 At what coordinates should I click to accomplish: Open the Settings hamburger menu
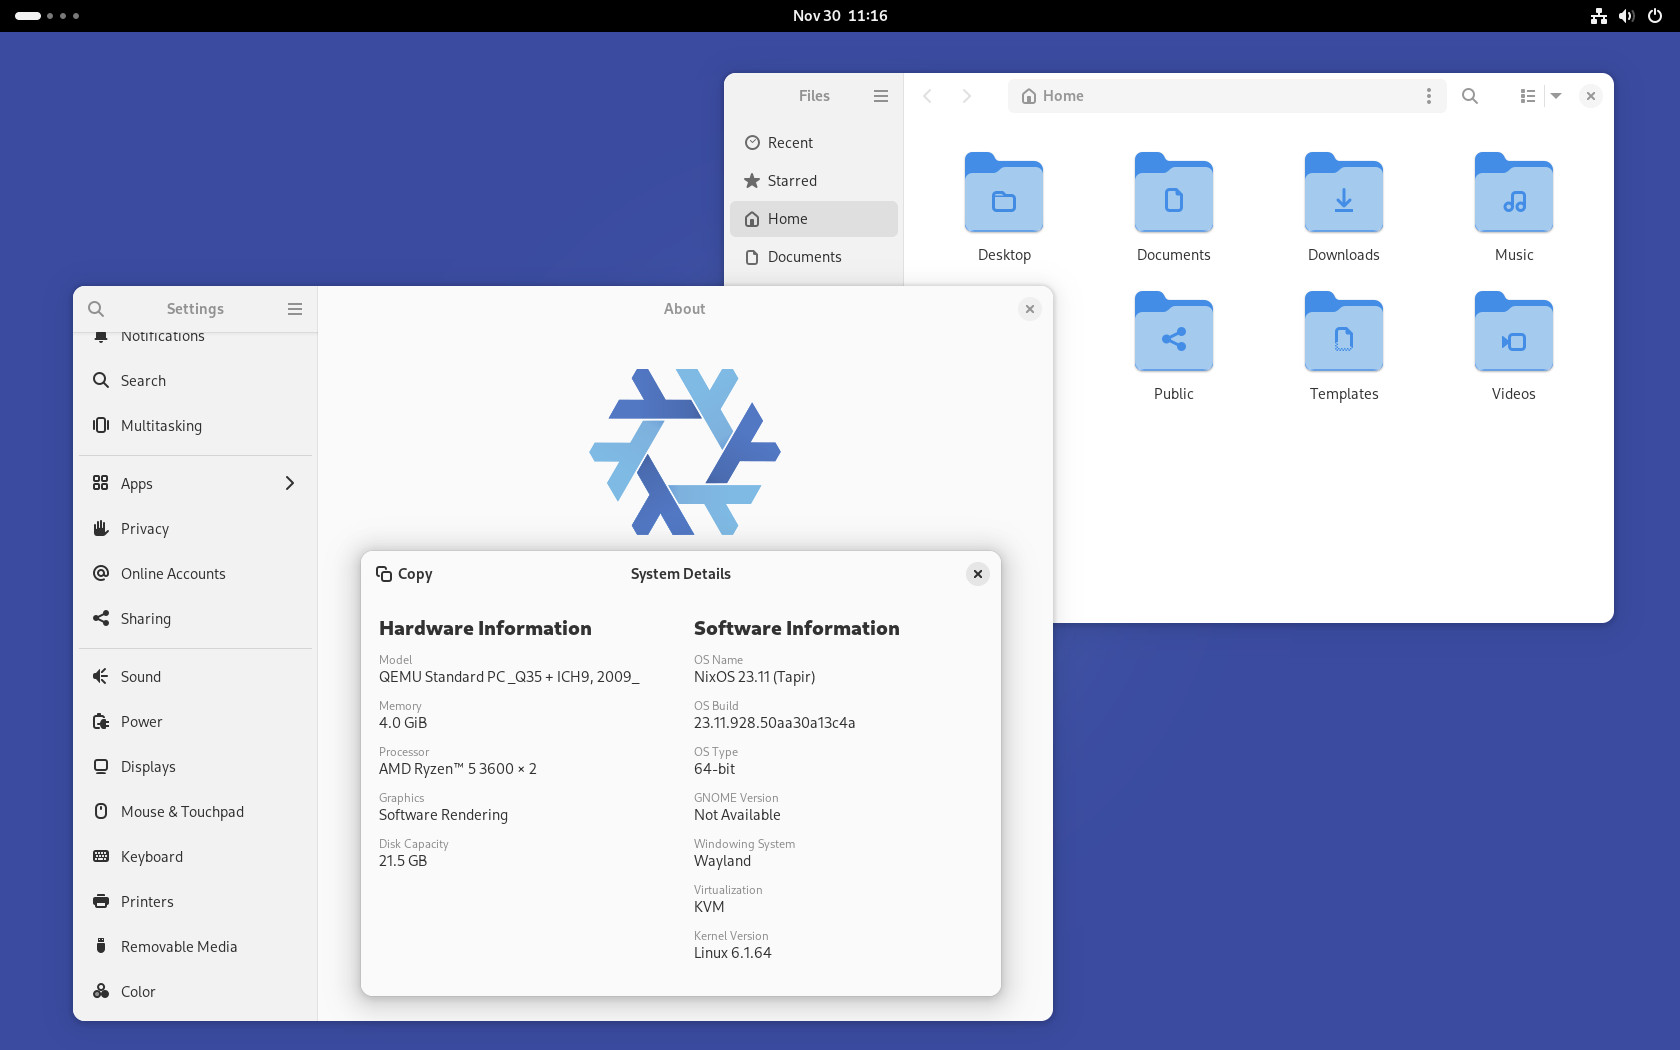[x=295, y=309]
